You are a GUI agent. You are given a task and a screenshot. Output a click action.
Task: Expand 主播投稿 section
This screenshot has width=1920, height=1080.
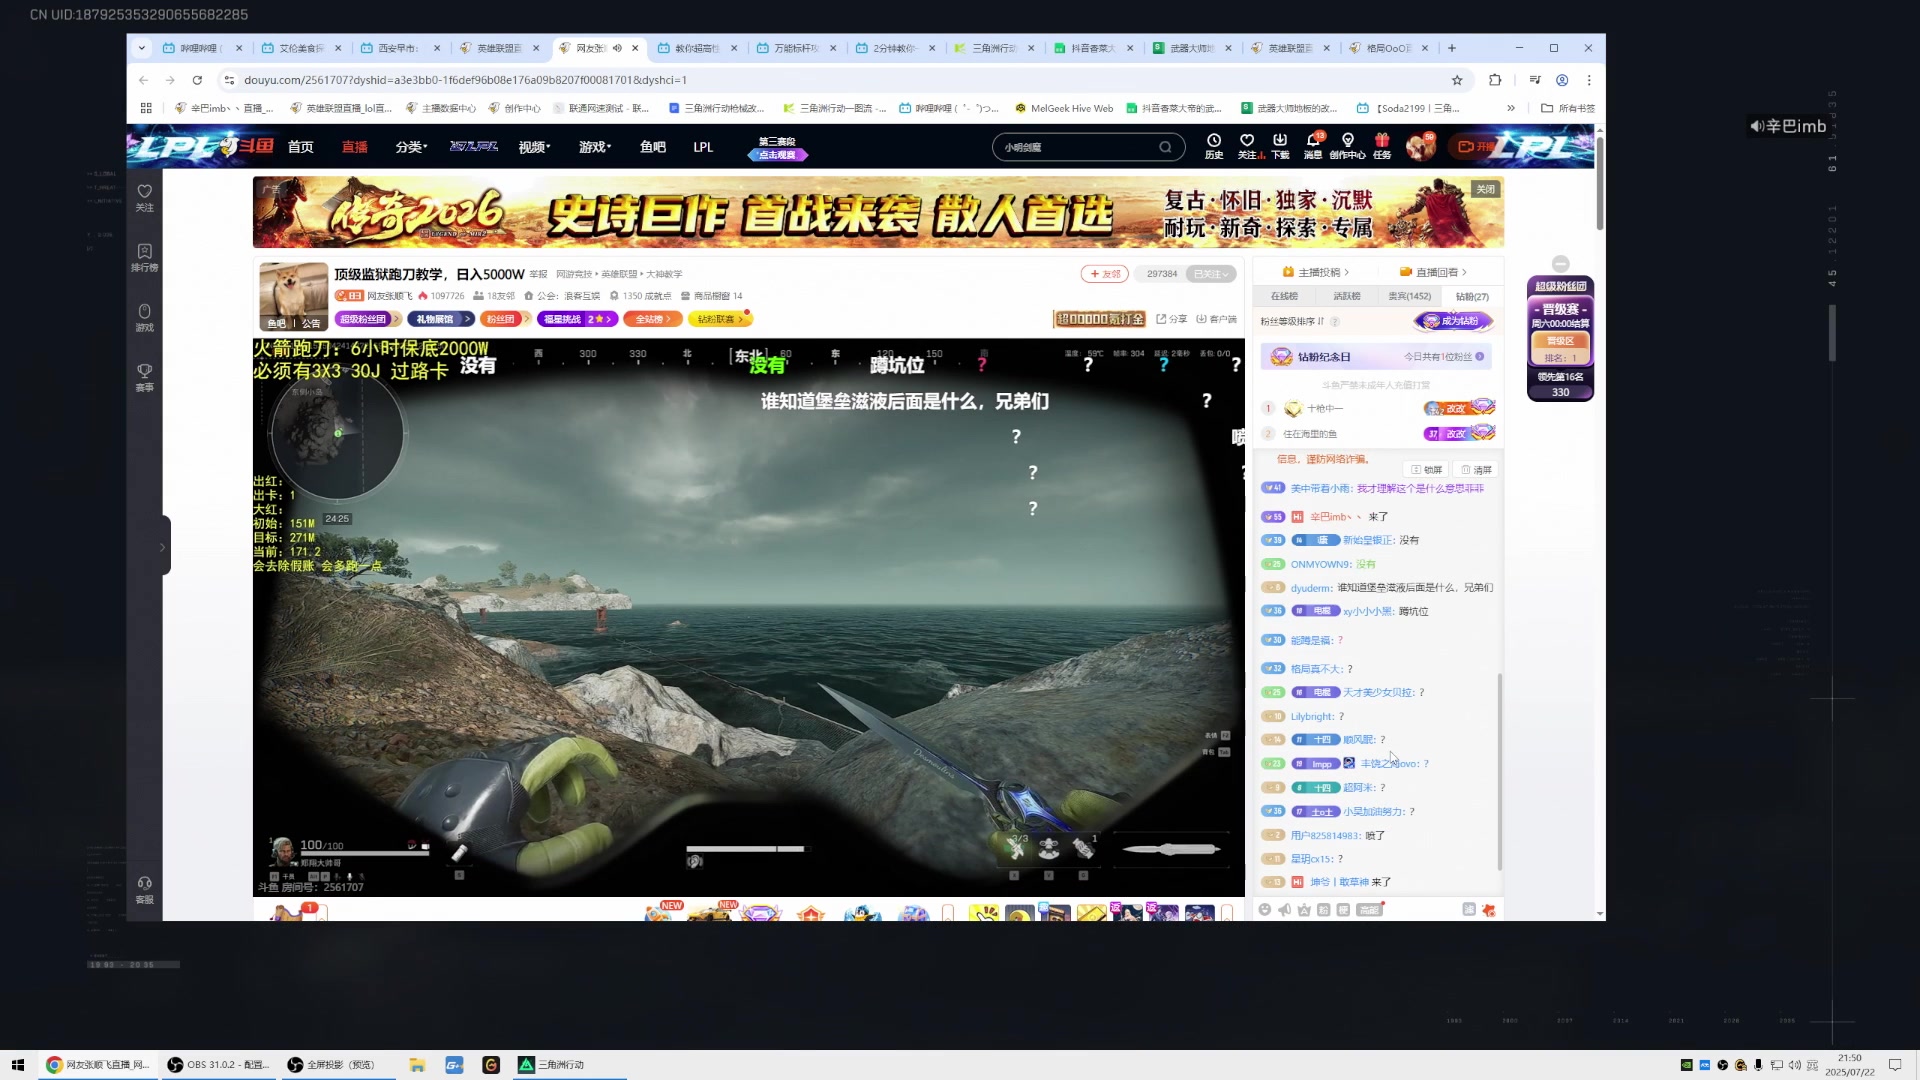pyautogui.click(x=1316, y=272)
